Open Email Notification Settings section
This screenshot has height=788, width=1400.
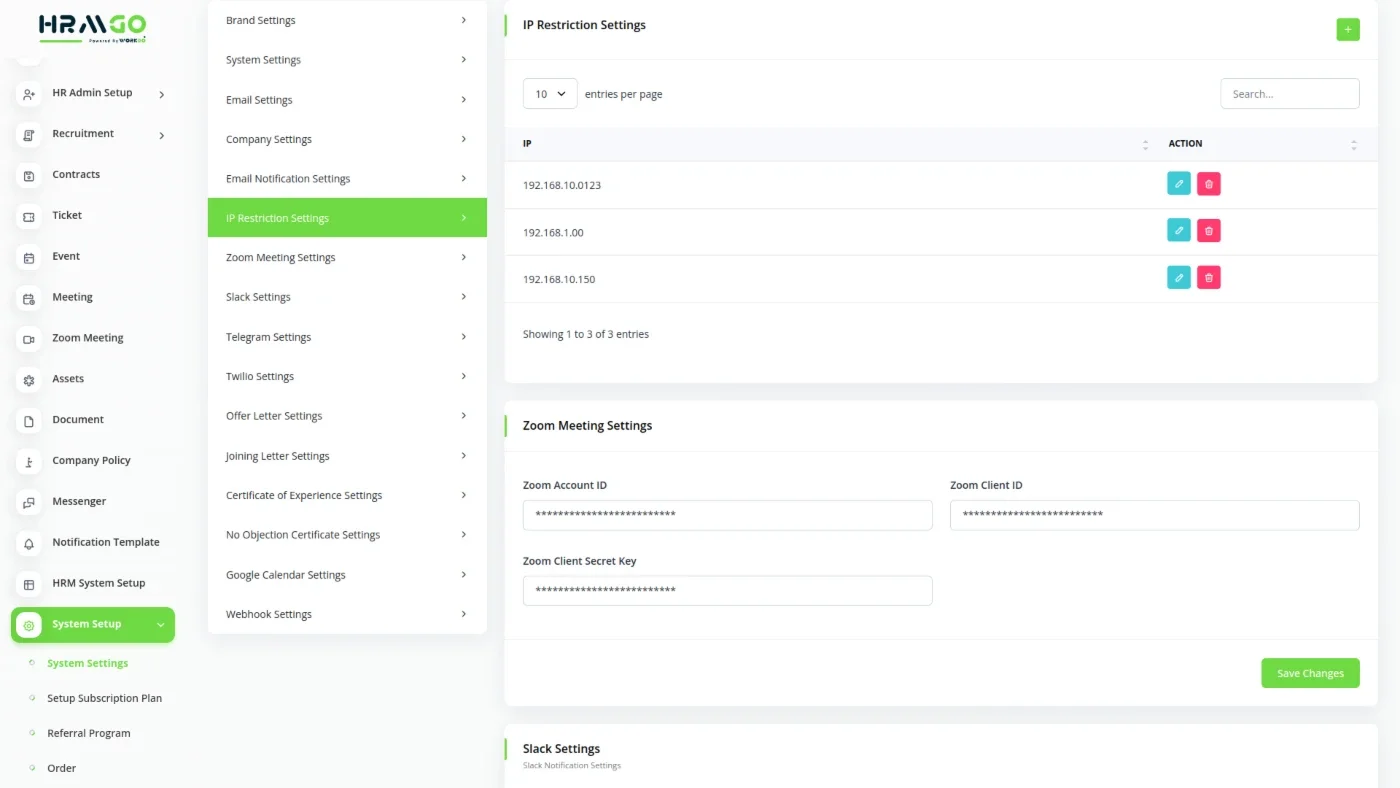pos(347,179)
